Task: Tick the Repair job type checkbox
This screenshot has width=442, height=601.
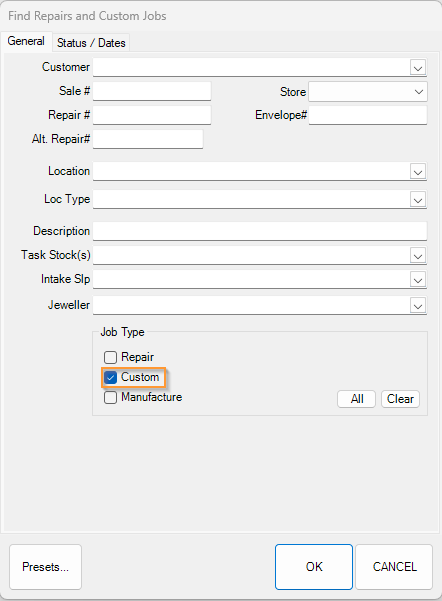Action: pyautogui.click(x=110, y=357)
